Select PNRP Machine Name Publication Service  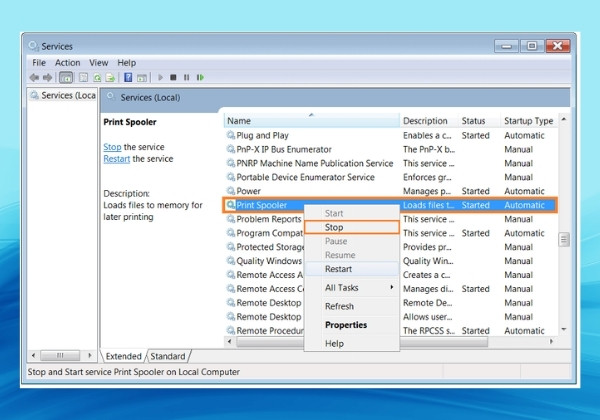[390, 163]
